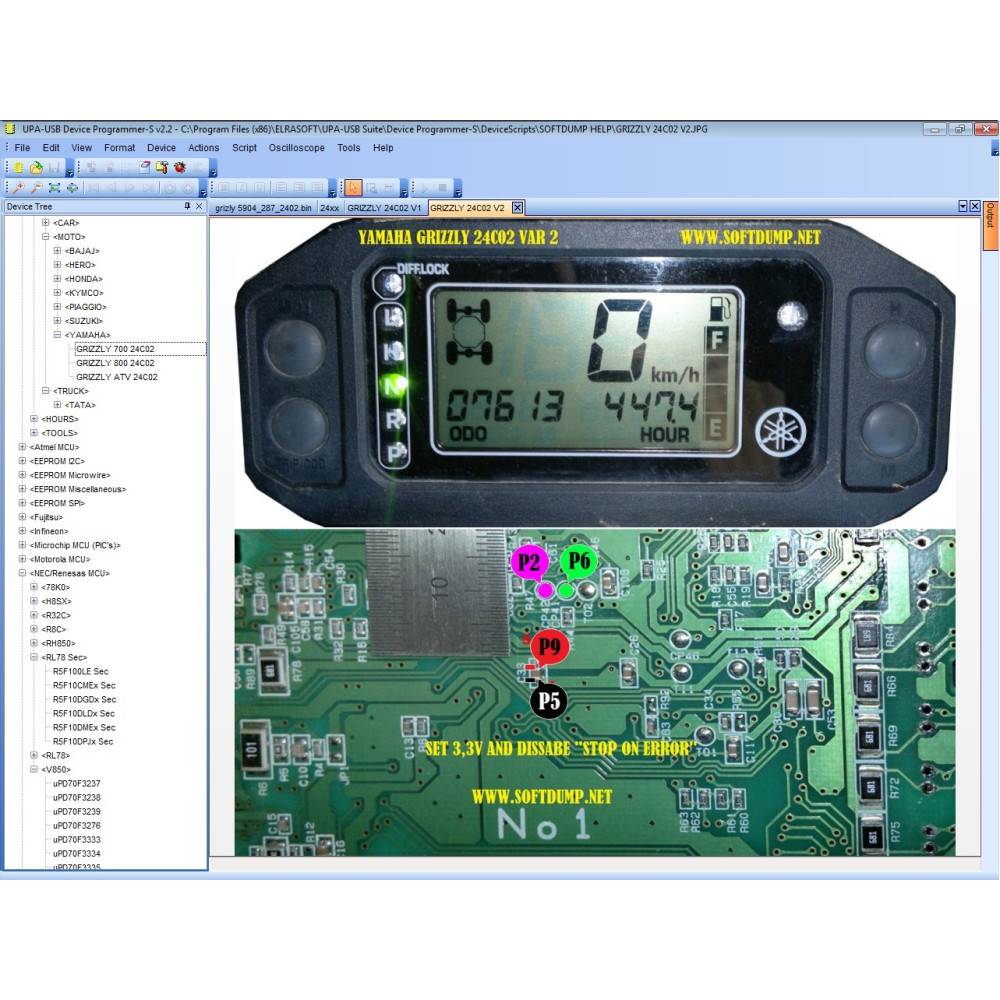Screen dimensions: 1000x1000
Task: Open the collapsed Output side panel
Action: click(x=990, y=226)
